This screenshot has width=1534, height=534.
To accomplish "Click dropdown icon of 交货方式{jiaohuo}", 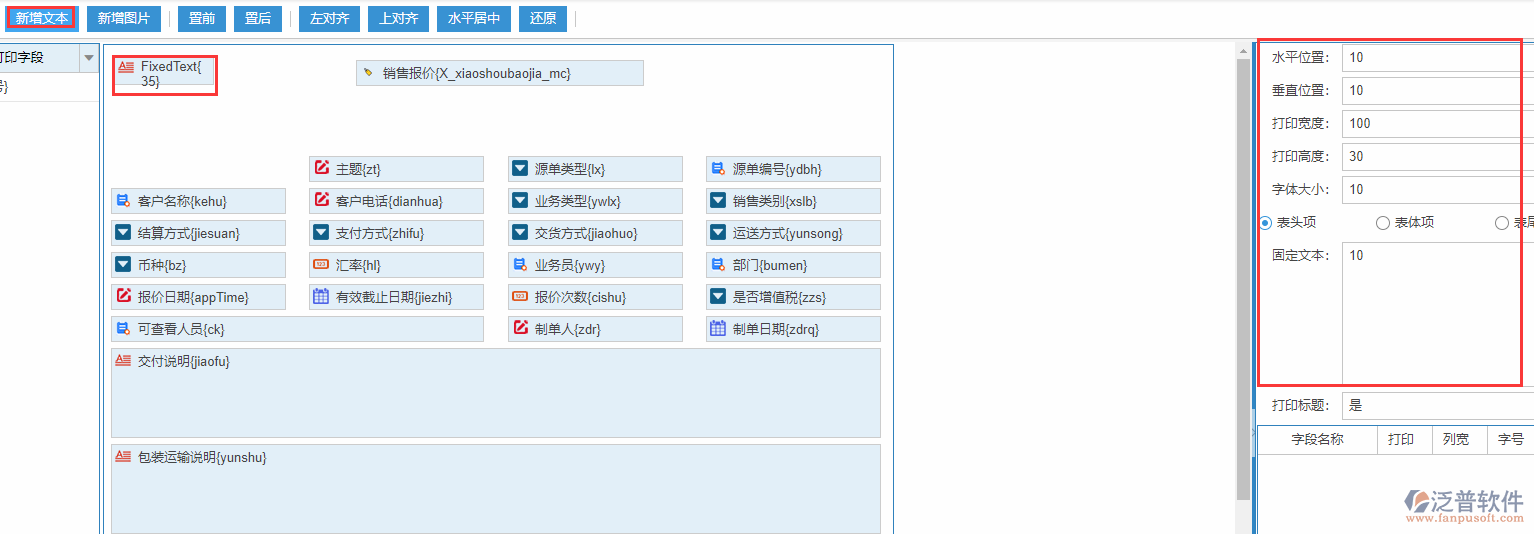I will 520,232.
